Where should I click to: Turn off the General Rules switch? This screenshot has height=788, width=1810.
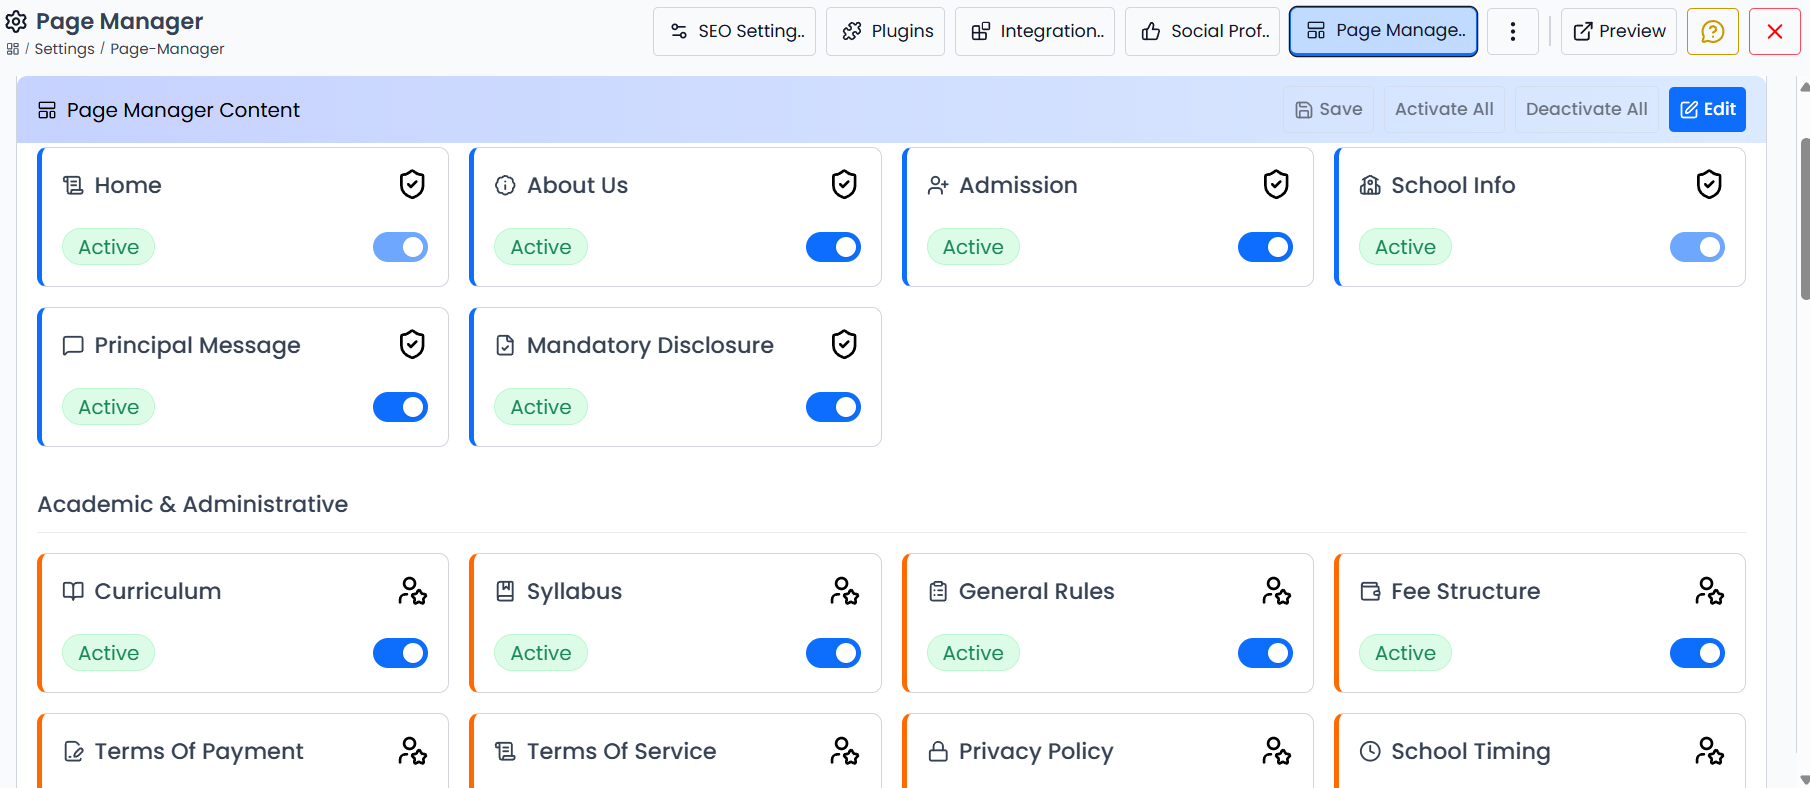1265,653
